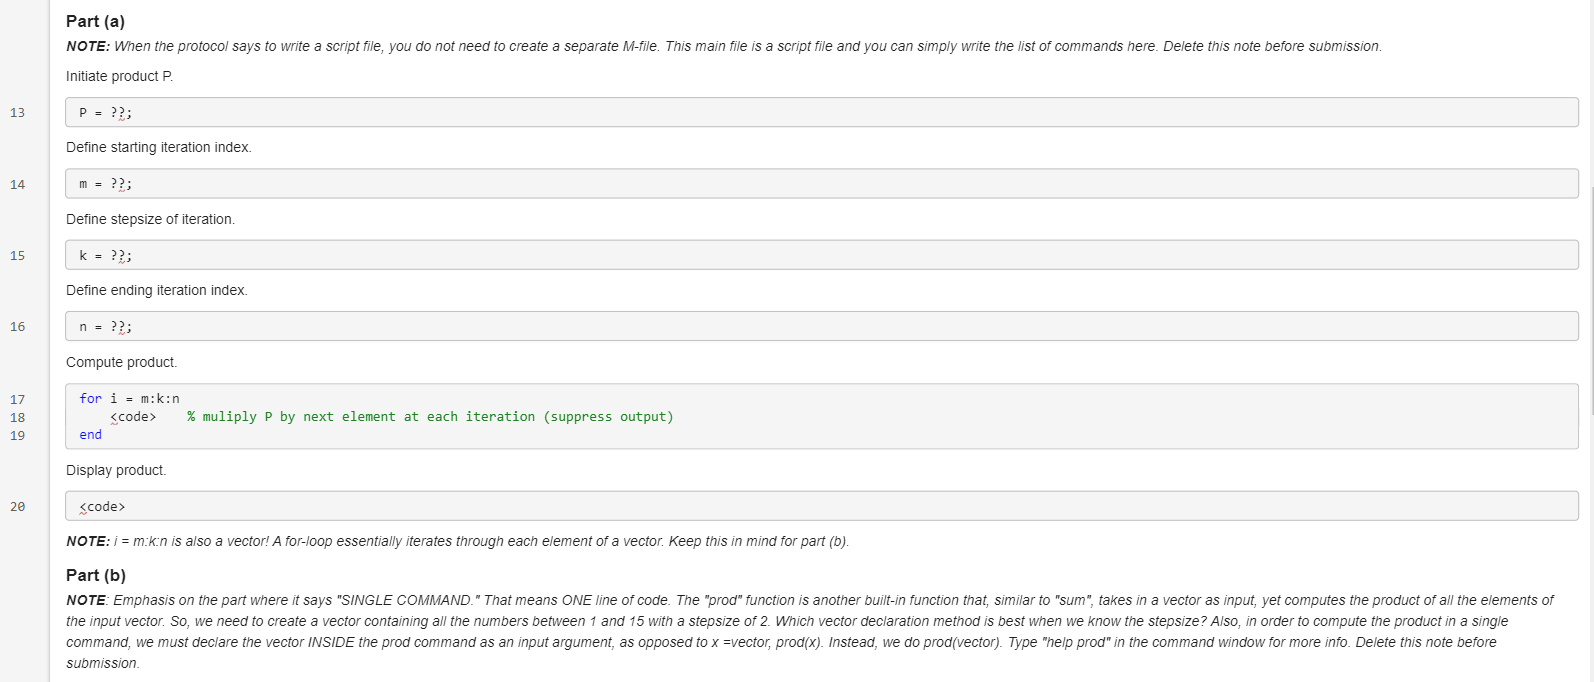Screen dimensions: 1594x682
Task: Select the green comment about multiplying P
Action: (428, 416)
